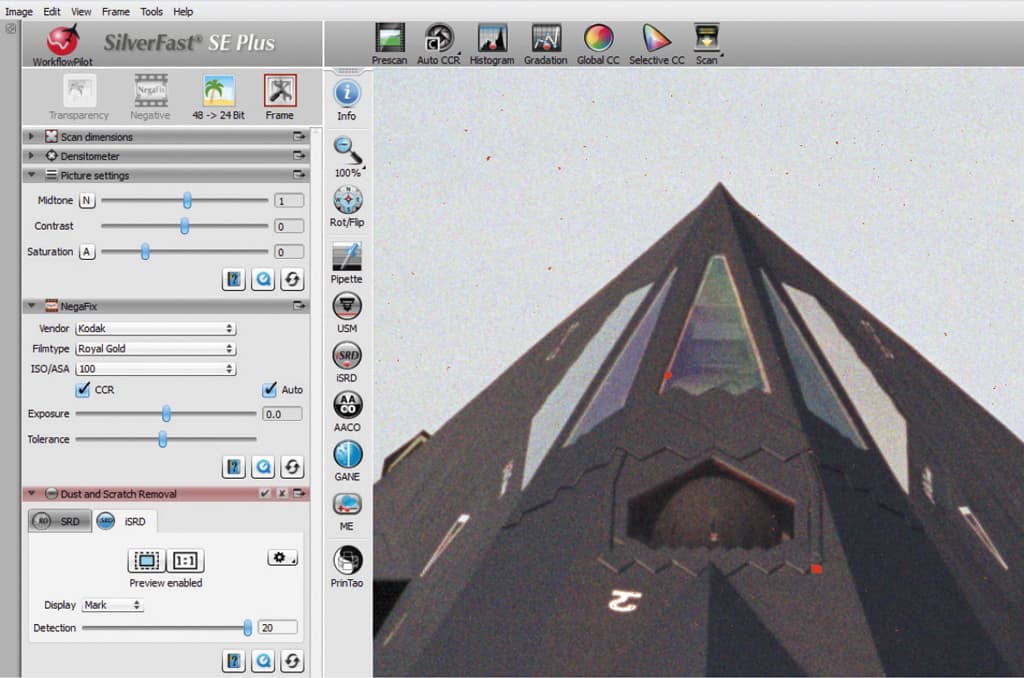Open the Vendor dropdown showing Kodak

click(x=155, y=328)
